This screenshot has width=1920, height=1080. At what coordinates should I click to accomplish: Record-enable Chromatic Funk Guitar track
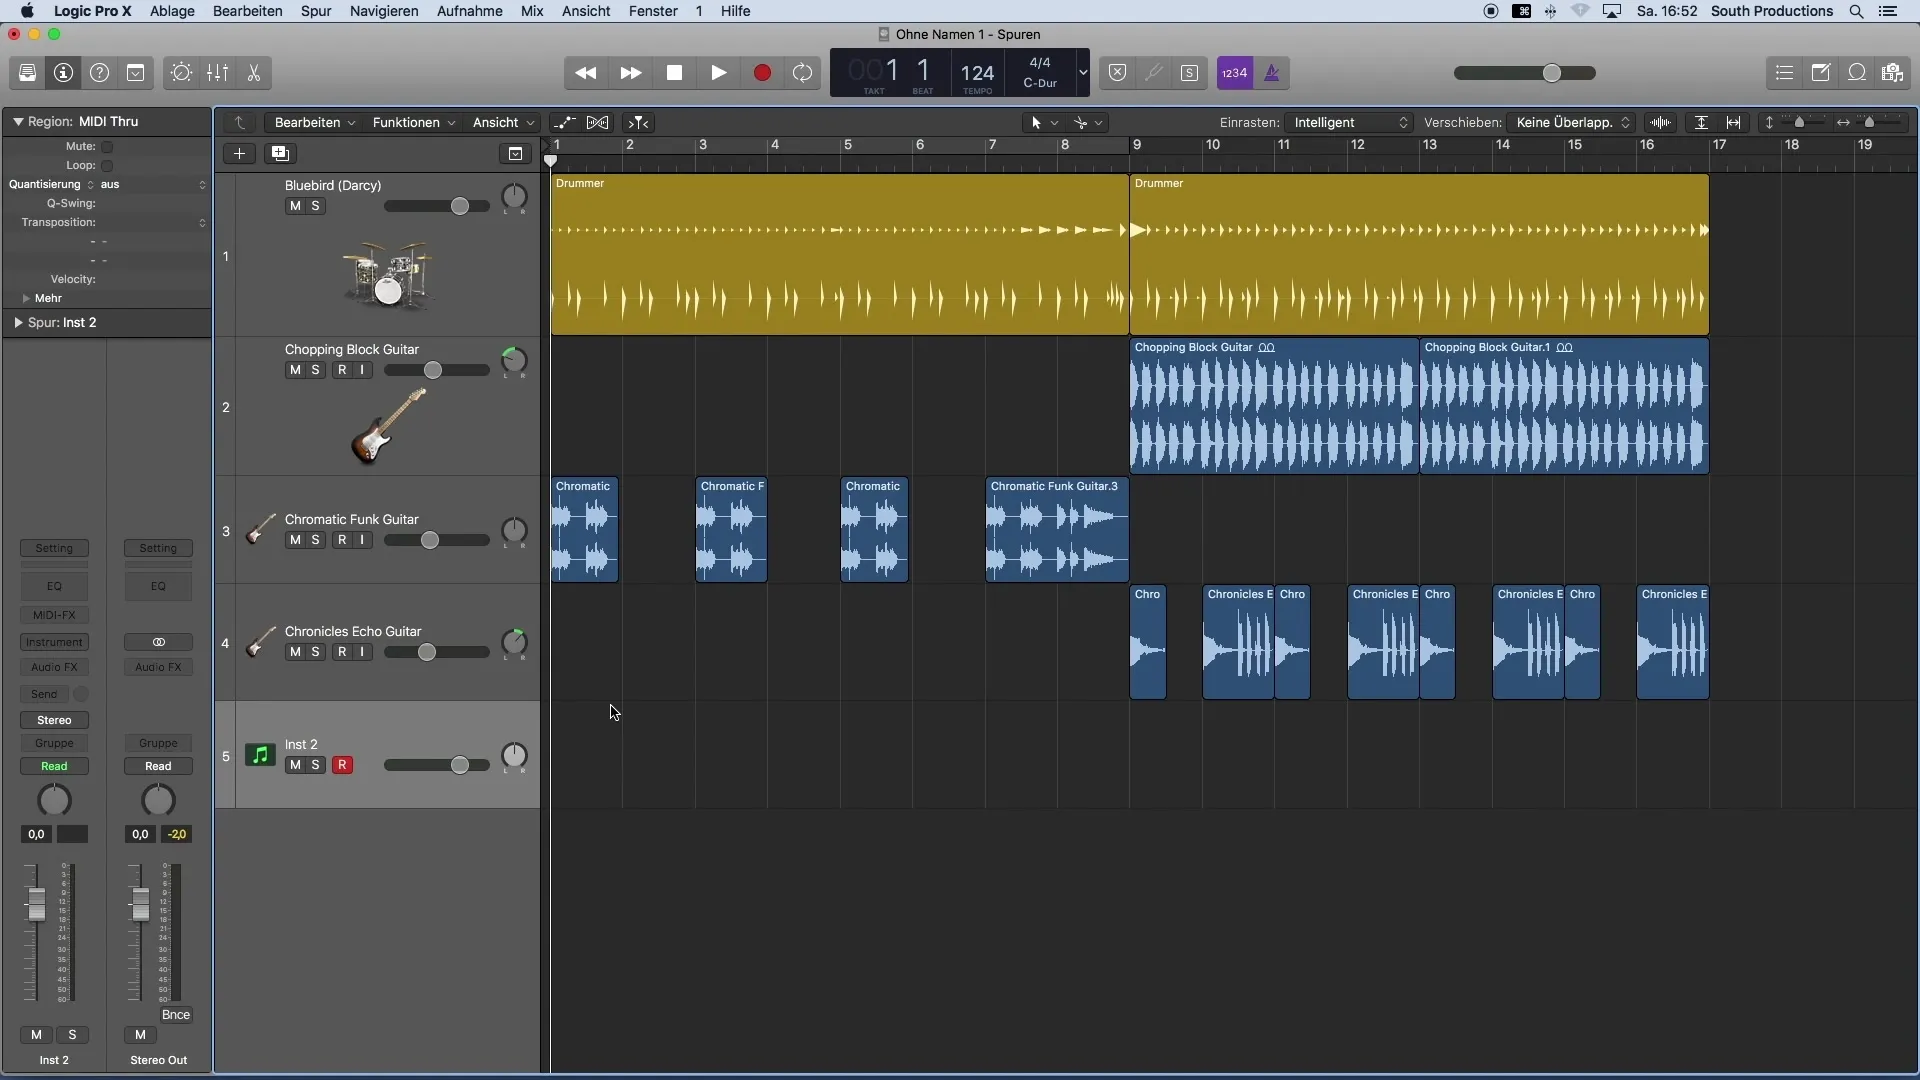(x=342, y=540)
